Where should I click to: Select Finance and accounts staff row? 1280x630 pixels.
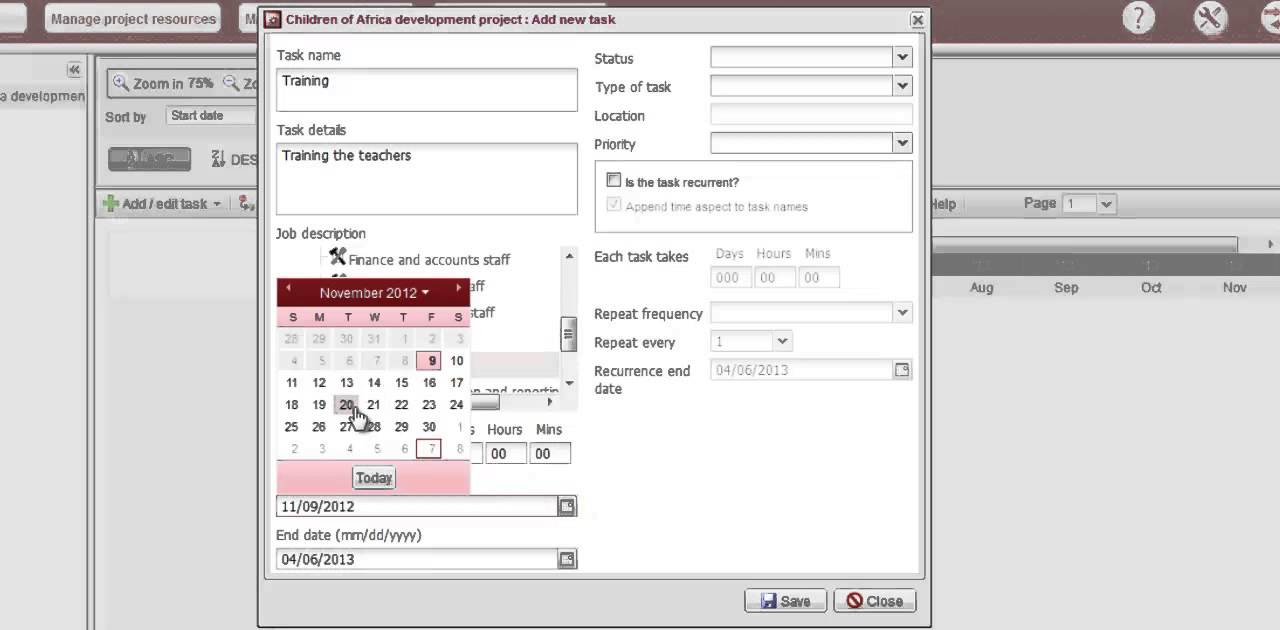coord(429,259)
